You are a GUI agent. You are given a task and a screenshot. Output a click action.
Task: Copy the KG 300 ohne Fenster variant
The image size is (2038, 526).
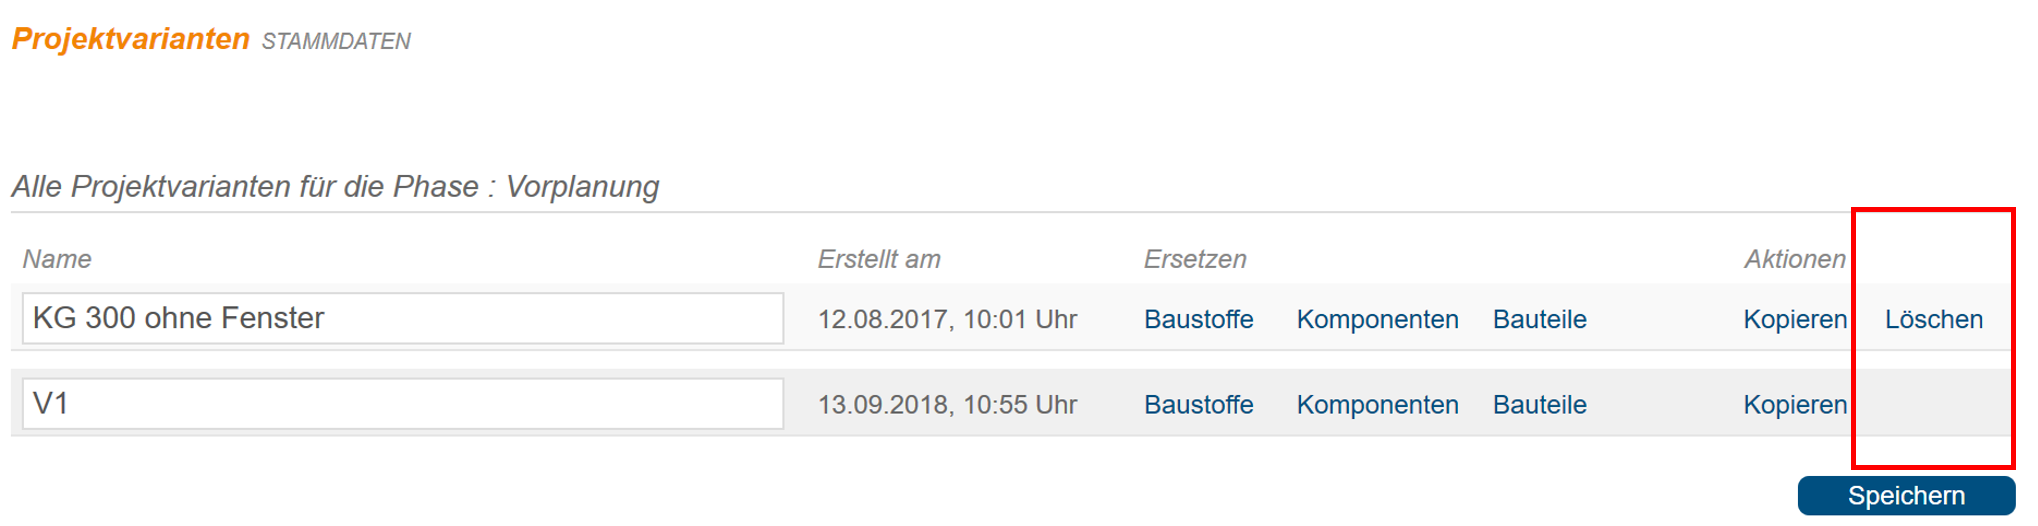(x=1795, y=319)
